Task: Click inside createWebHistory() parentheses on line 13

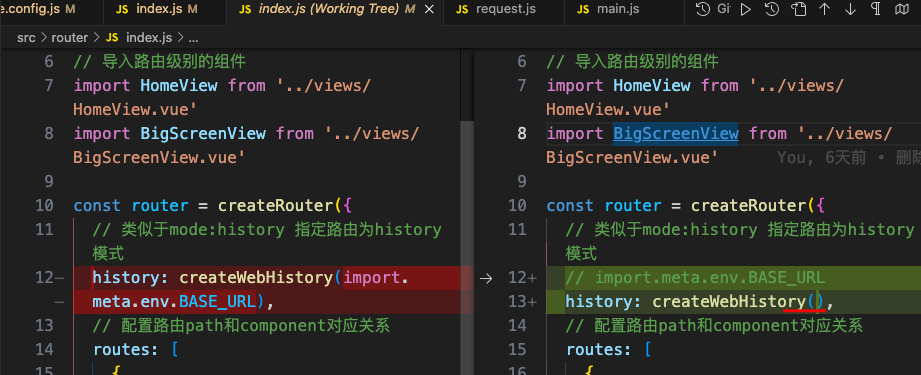Action: [817, 302]
